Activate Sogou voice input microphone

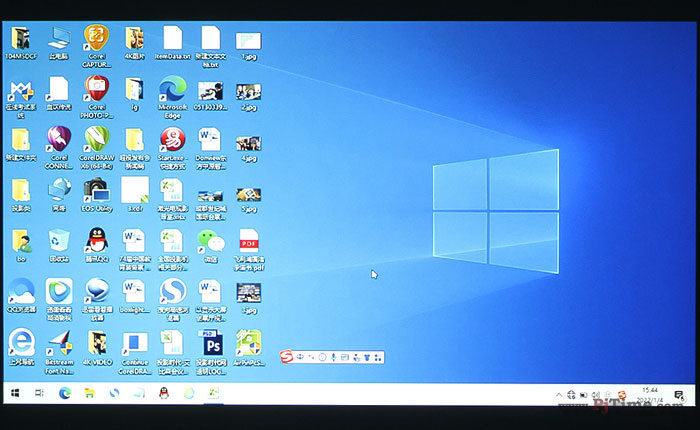click(x=333, y=357)
